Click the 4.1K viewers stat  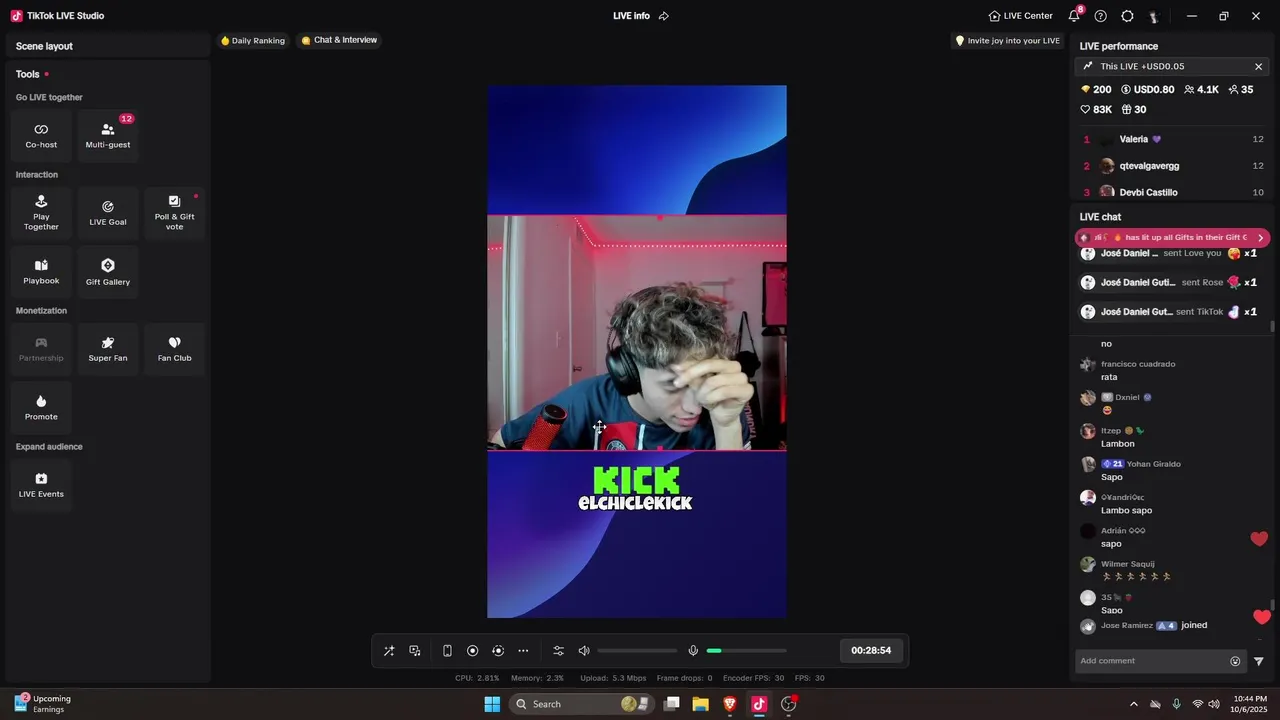coord(1202,89)
